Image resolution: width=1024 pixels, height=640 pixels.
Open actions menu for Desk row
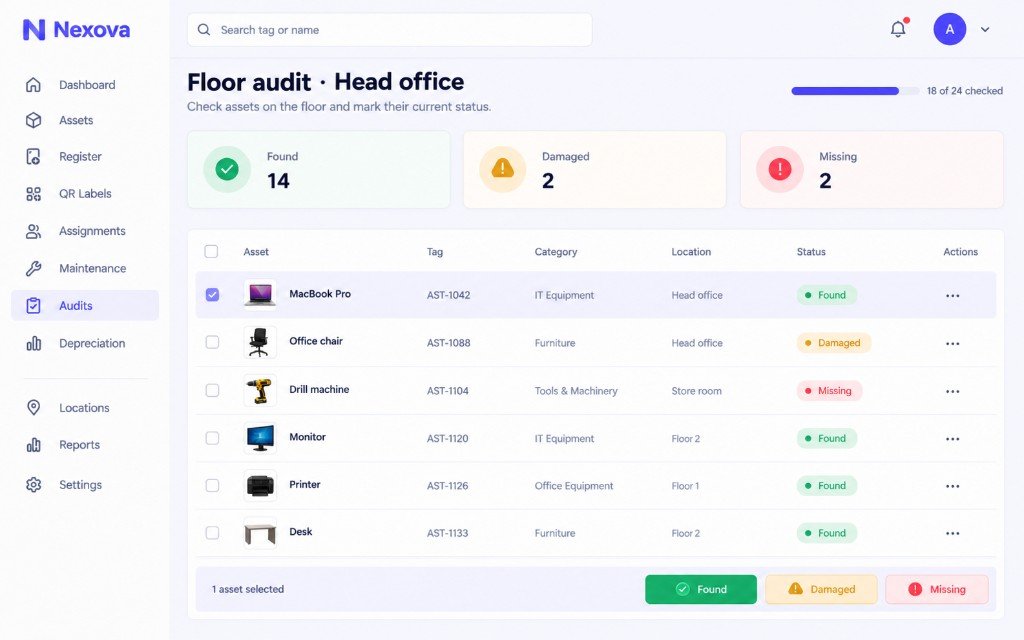click(x=952, y=534)
